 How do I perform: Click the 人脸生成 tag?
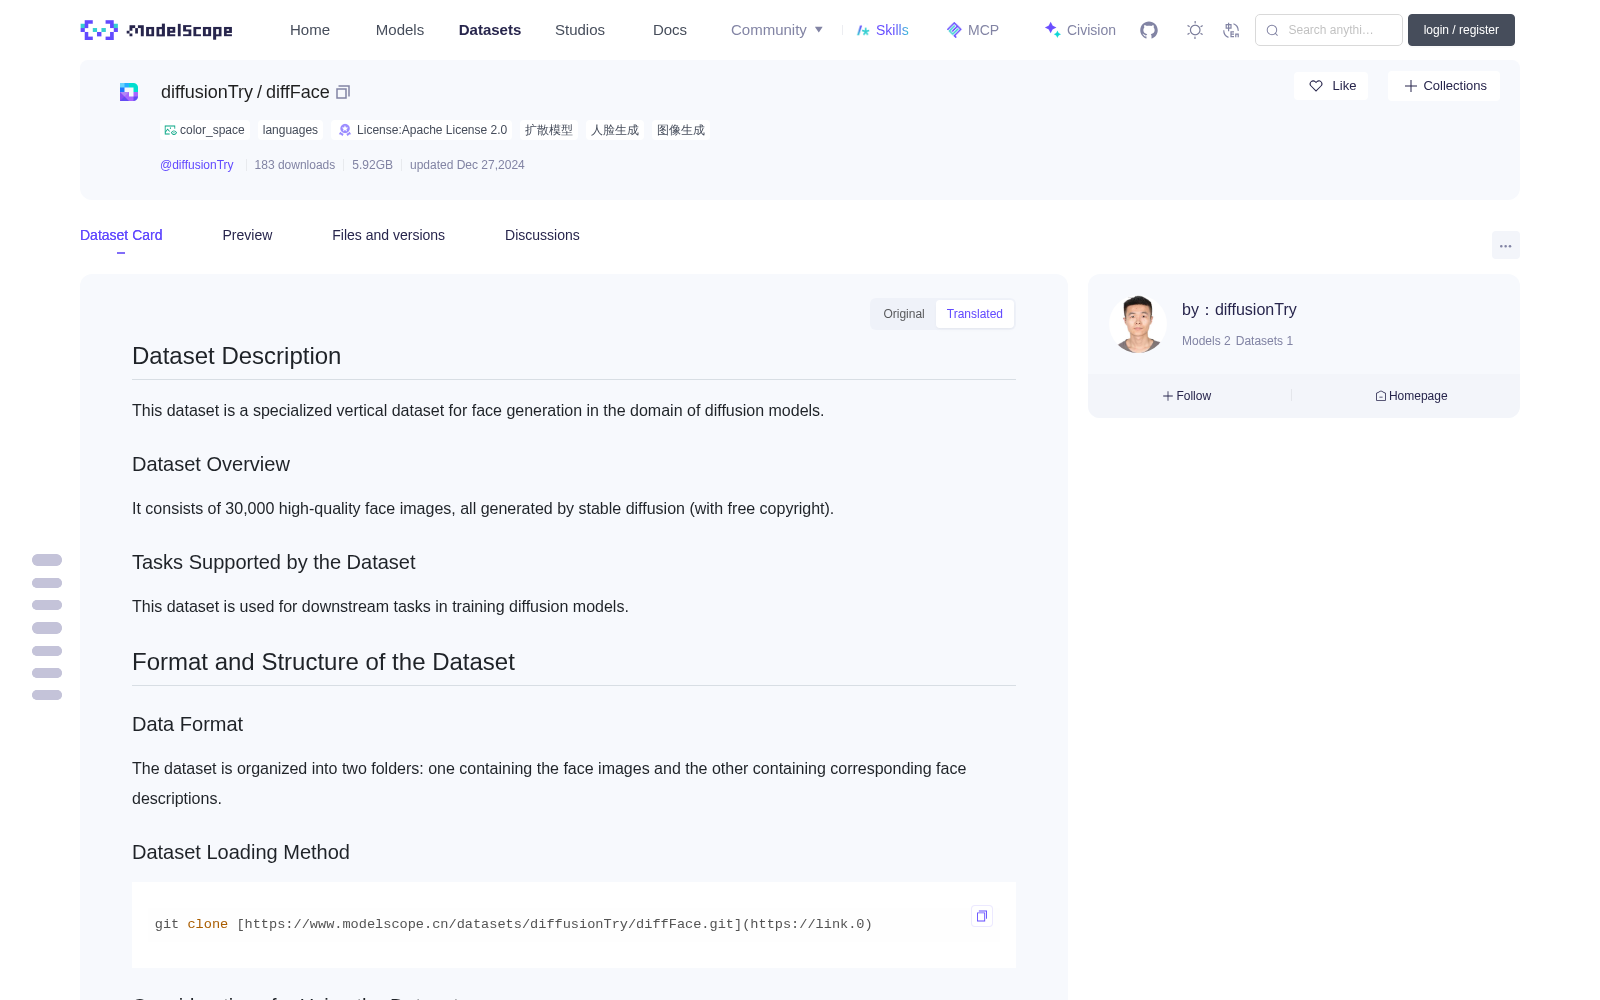click(x=615, y=130)
